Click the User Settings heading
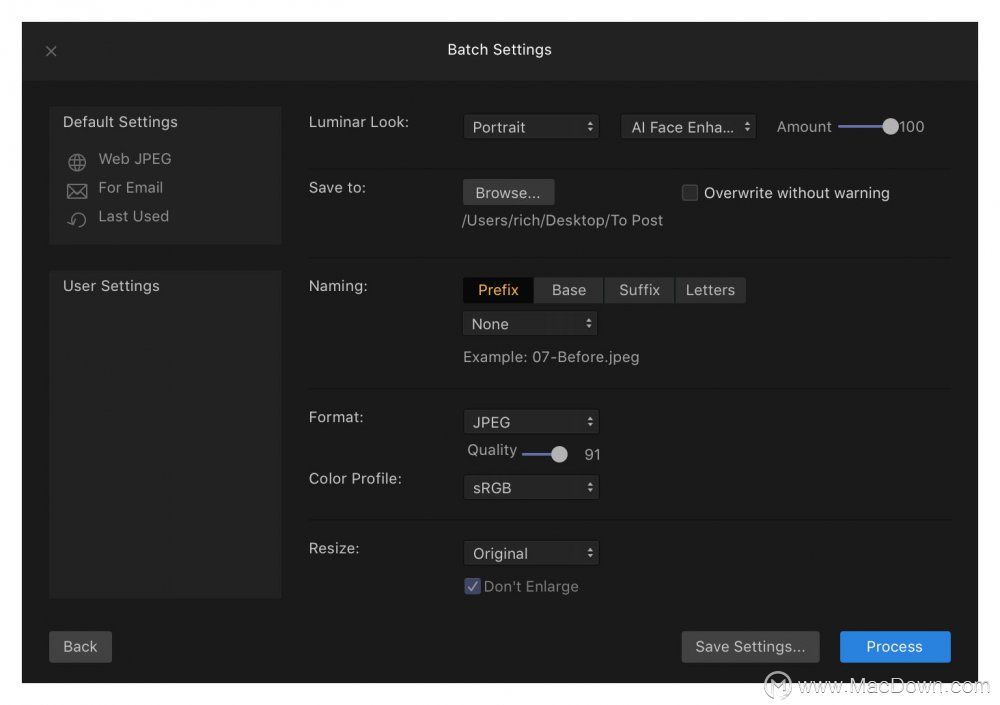 click(x=111, y=286)
